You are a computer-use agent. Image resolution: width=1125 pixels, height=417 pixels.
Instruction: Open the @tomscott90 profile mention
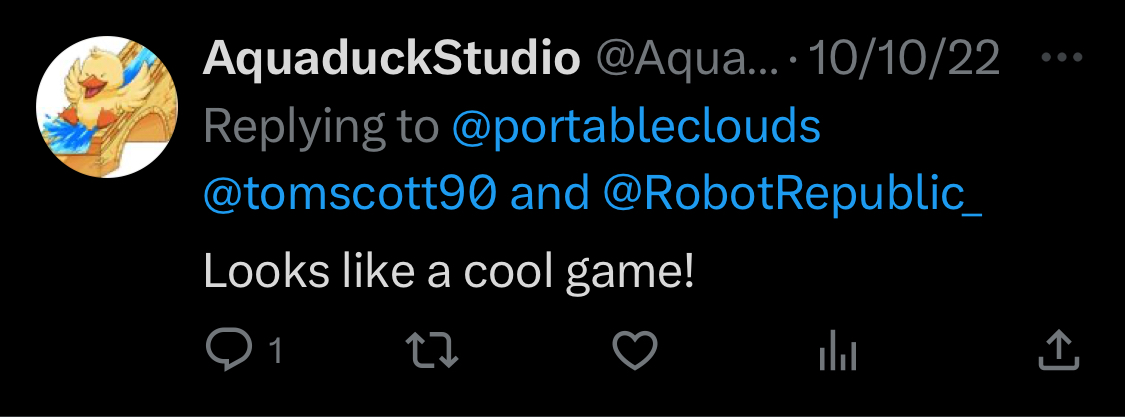pyautogui.click(x=350, y=194)
